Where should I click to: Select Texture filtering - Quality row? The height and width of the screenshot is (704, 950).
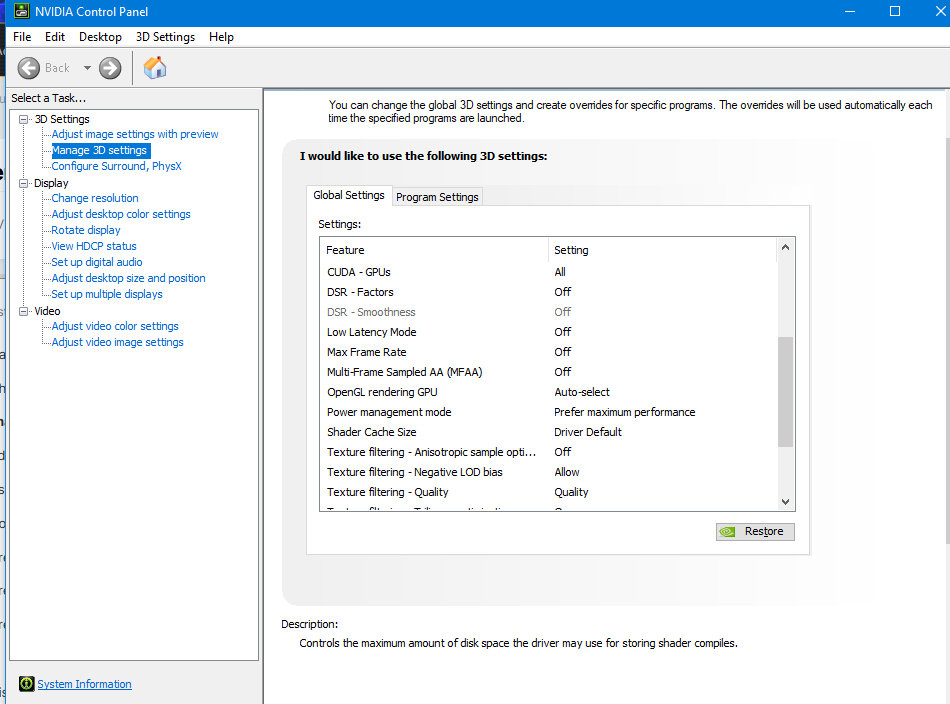click(548, 492)
